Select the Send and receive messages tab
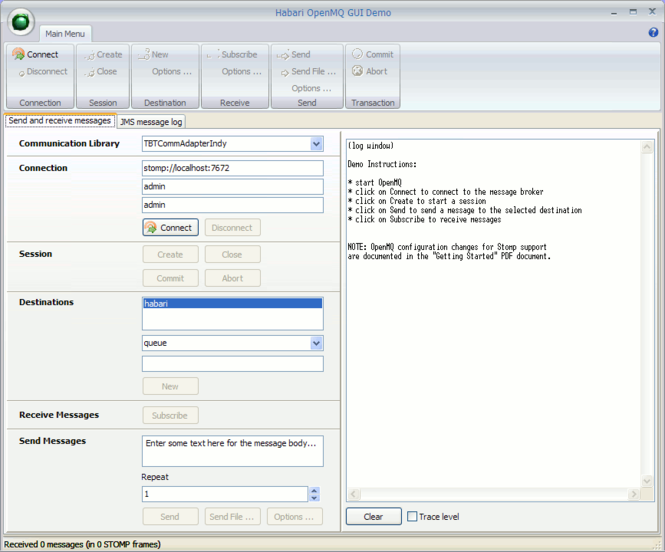The width and height of the screenshot is (665, 552). point(60,121)
